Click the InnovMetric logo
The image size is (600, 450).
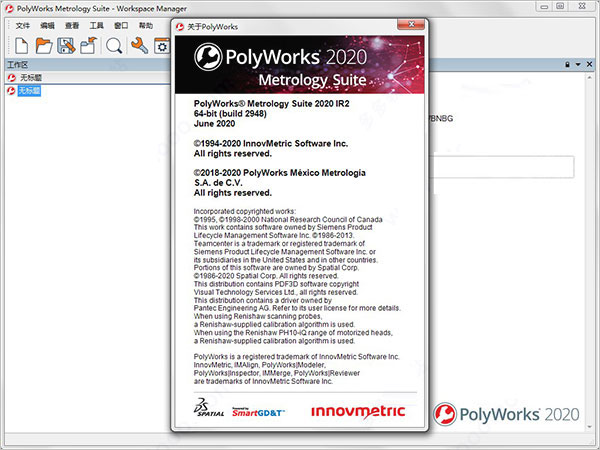pyautogui.click(x=358, y=411)
